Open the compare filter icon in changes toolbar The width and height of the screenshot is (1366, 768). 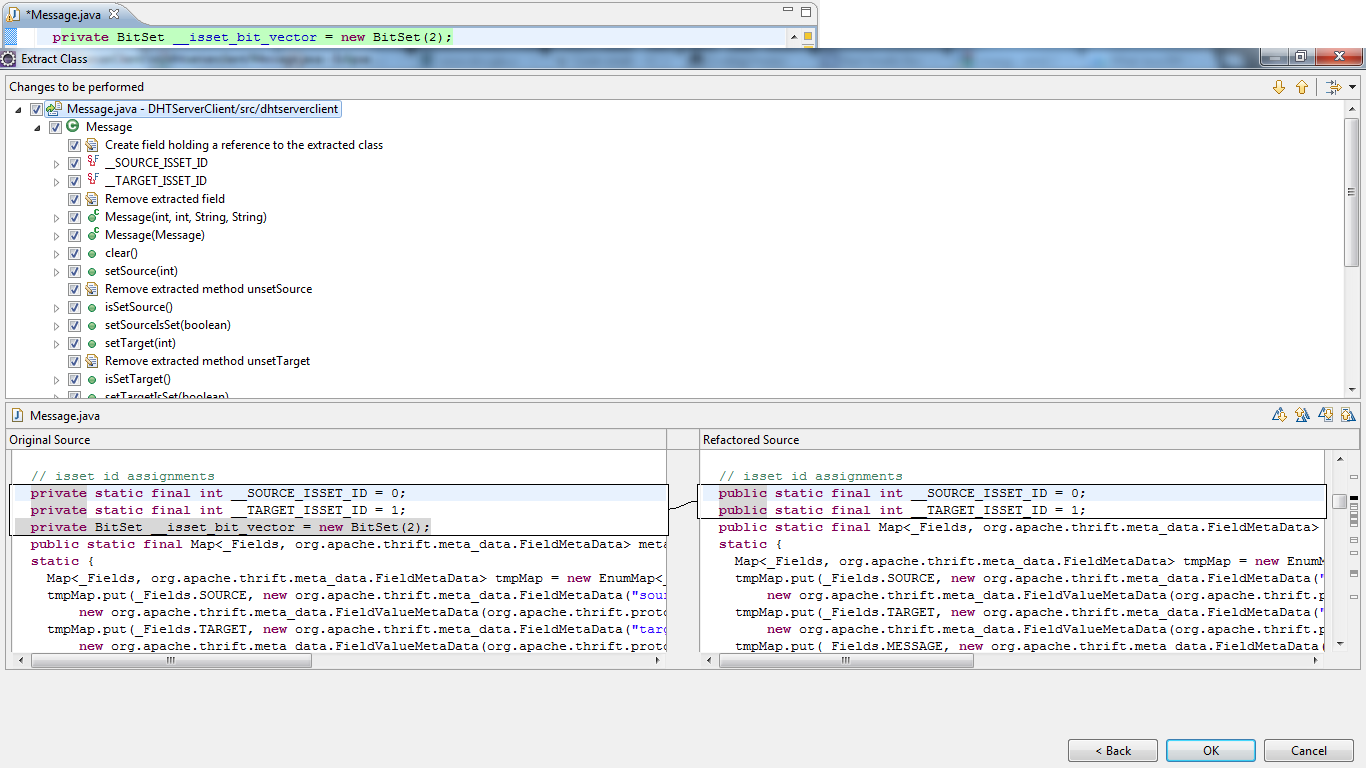click(1334, 87)
